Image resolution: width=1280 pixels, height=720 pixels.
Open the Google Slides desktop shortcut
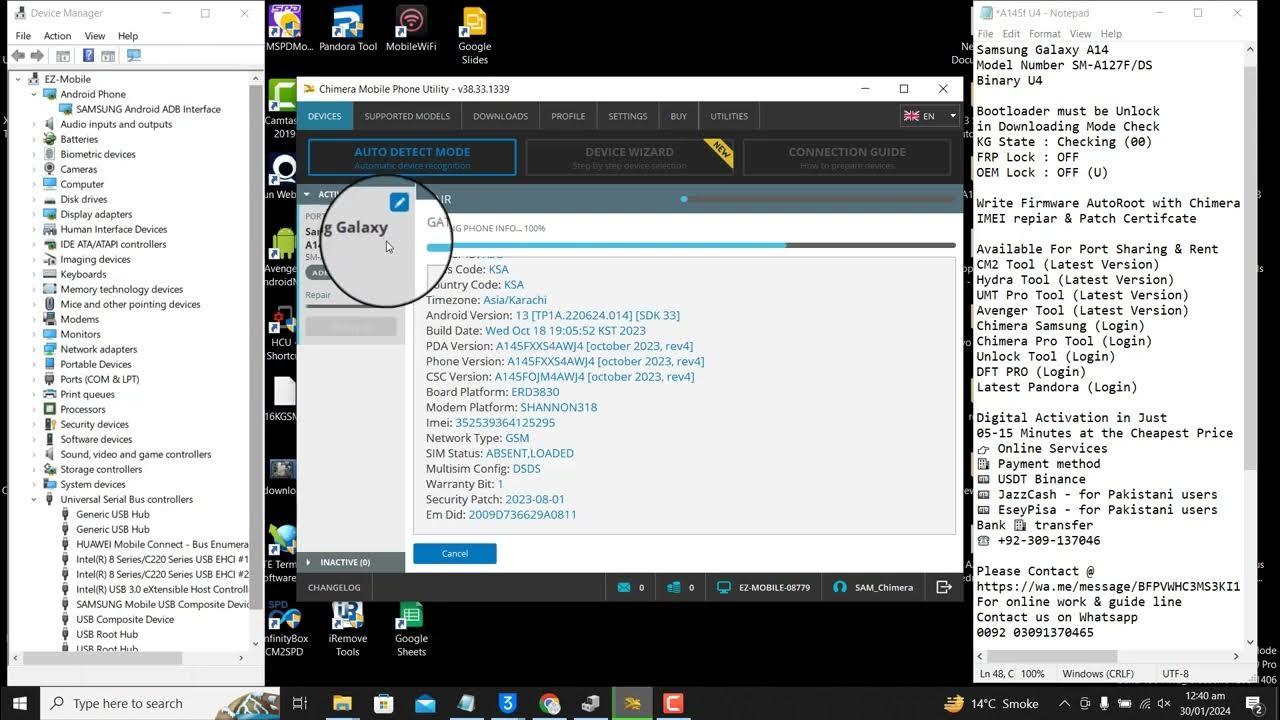coord(474,35)
